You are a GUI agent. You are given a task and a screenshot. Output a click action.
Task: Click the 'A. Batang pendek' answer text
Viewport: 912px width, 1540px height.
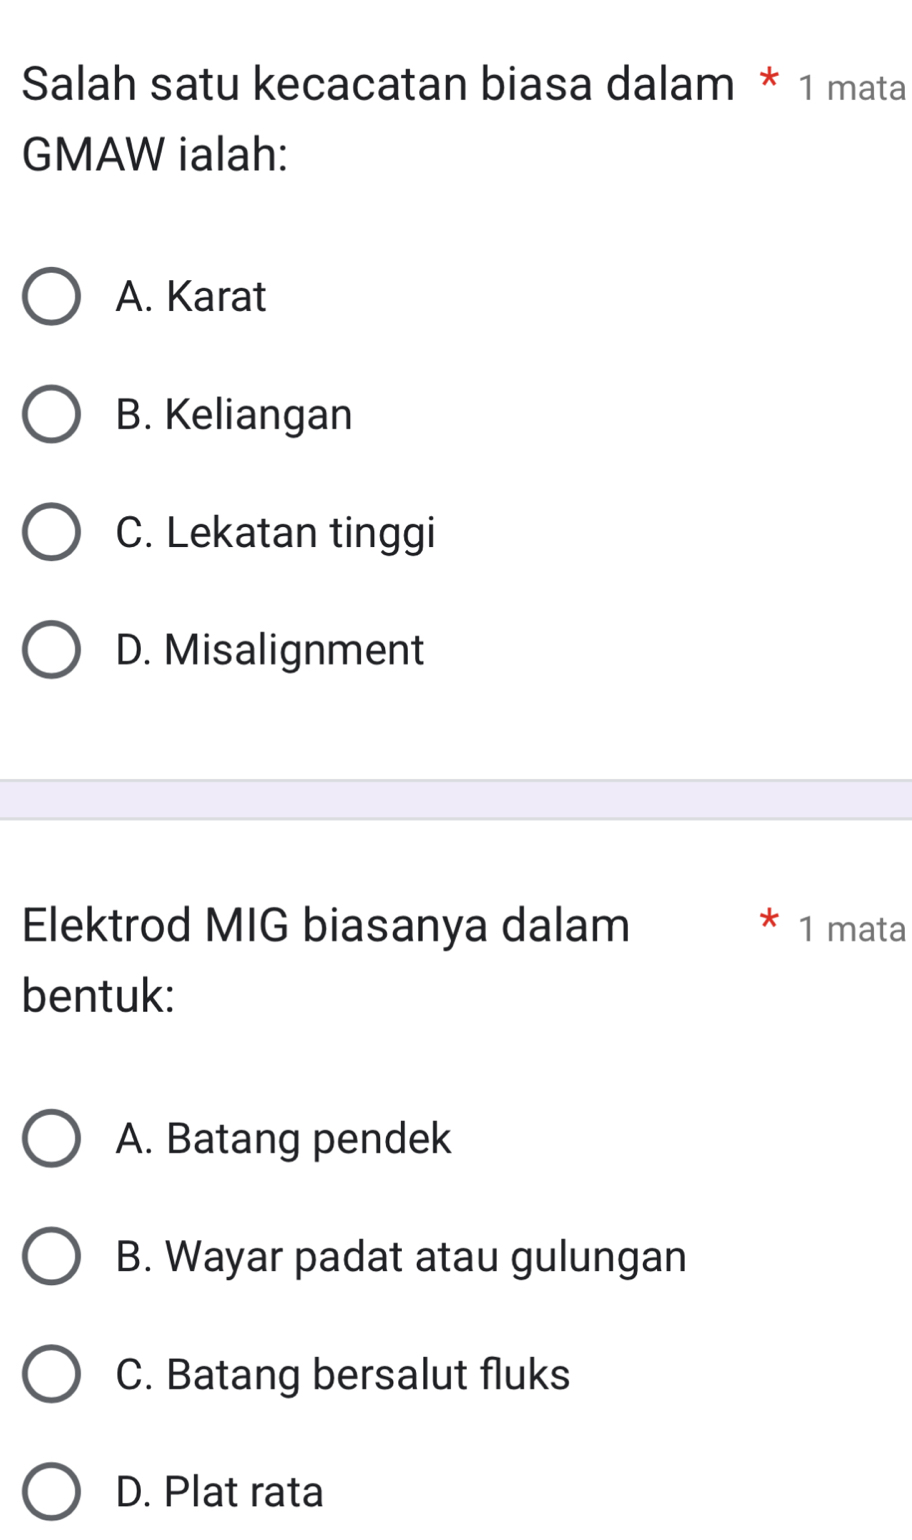pos(283,1139)
